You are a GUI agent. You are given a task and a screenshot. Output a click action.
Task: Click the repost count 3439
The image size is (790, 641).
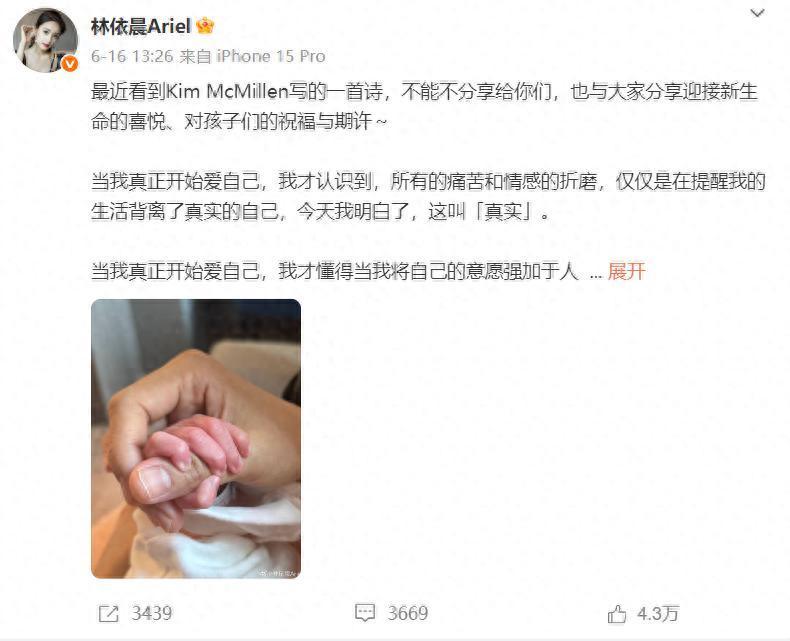click(152, 613)
